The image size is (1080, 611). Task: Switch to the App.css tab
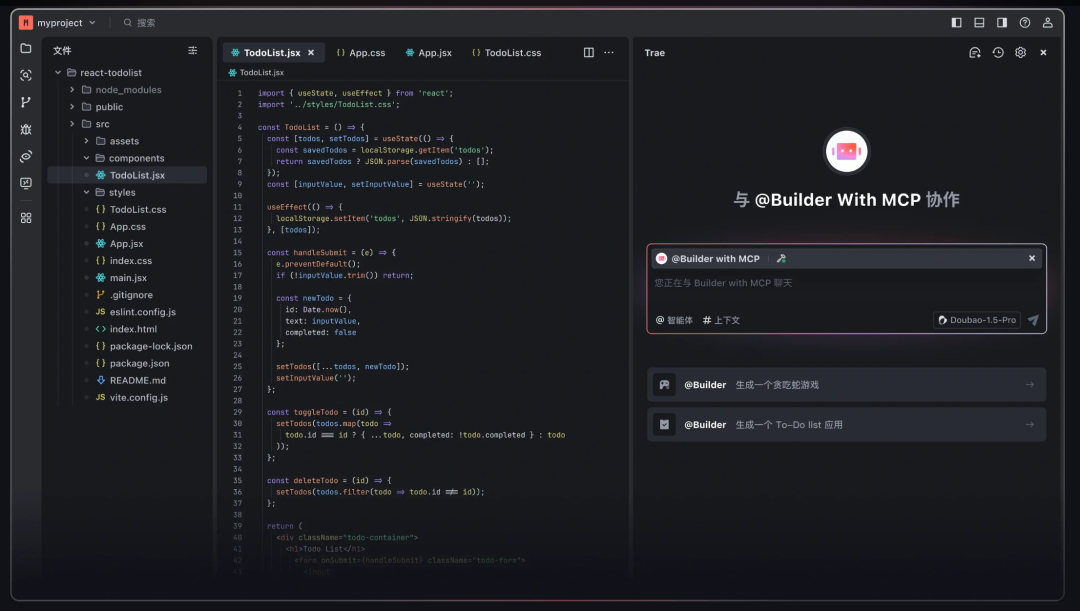[361, 52]
